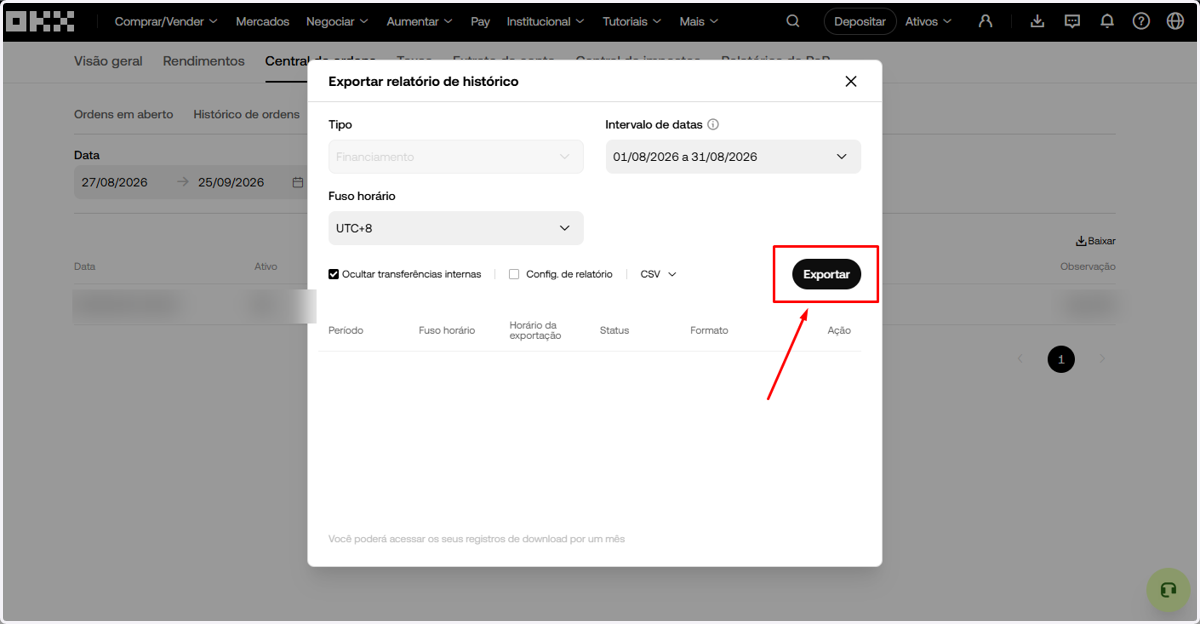The image size is (1200, 624).
Task: Click info icon beside Intervalo de datas
Action: coord(713,125)
